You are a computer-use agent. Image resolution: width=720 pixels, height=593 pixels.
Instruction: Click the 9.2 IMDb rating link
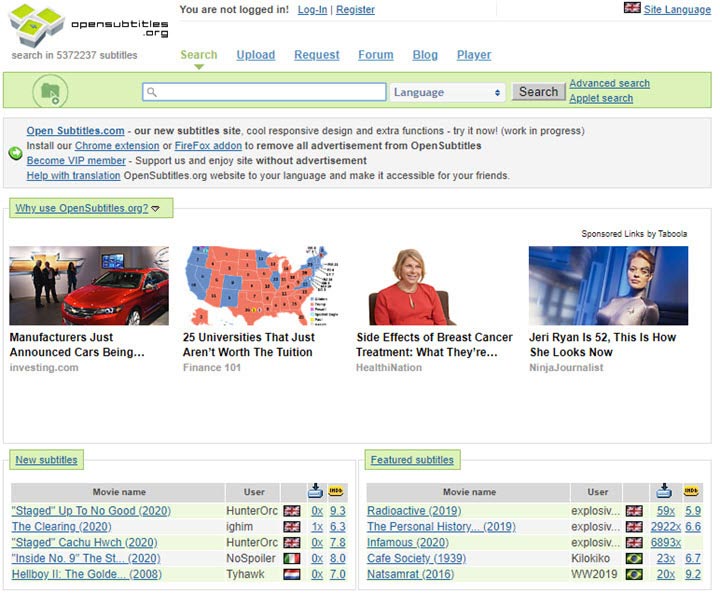coord(693,574)
